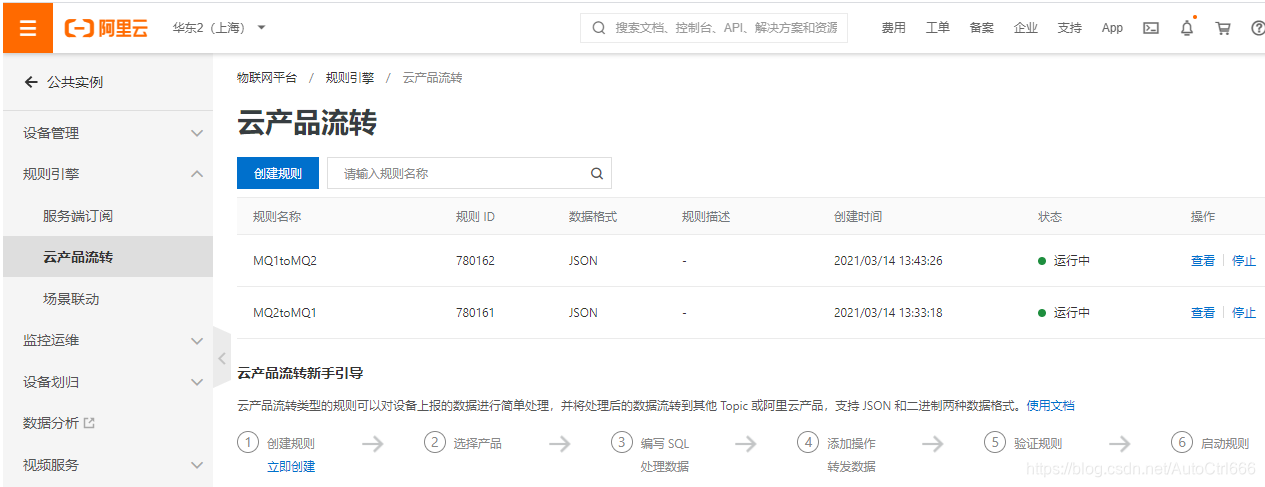Click the MQ1toMQ2 rule name
The height and width of the screenshot is (487, 1265).
point(285,261)
